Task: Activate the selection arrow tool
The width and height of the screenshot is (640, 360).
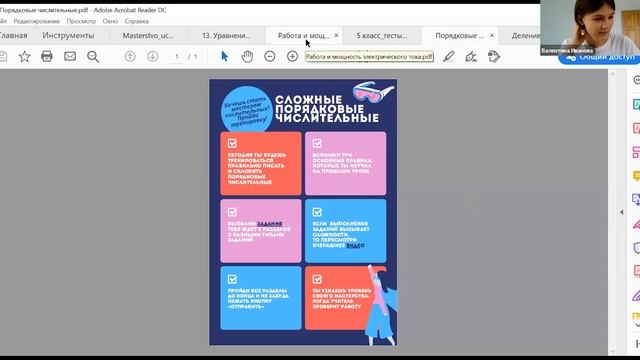Action: point(224,56)
